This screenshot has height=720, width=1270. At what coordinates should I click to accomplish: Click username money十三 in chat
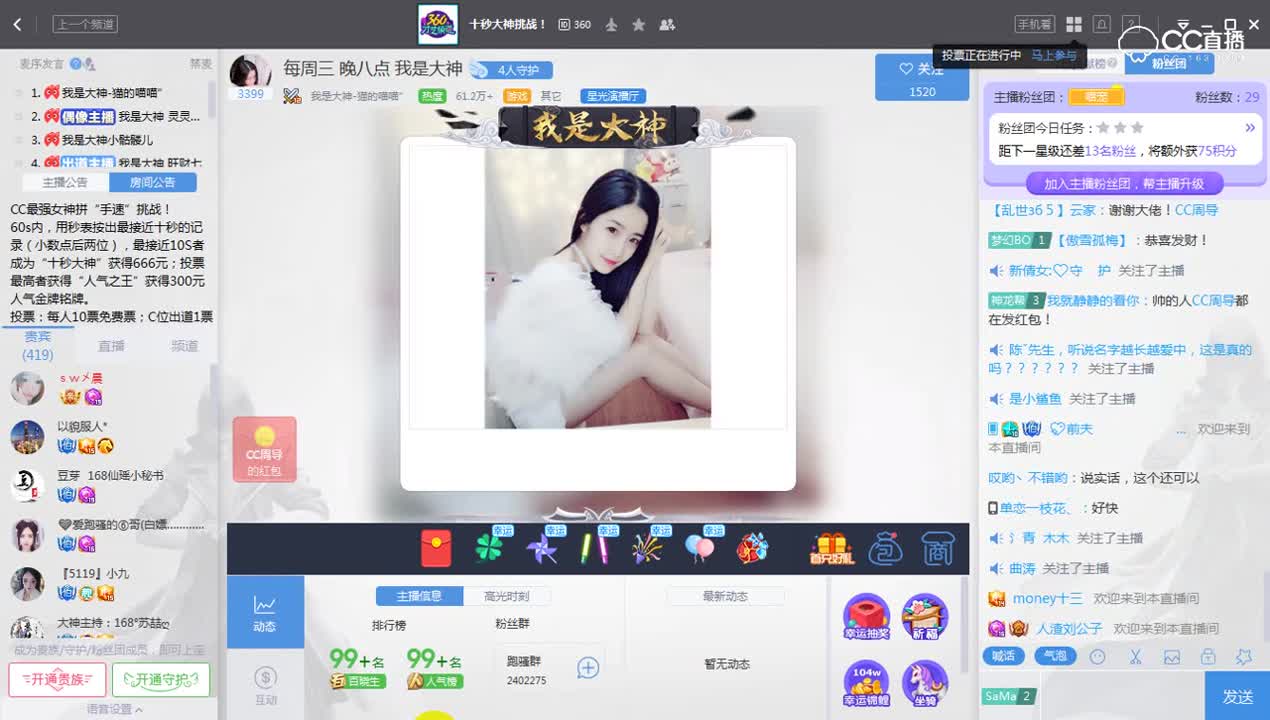coord(1047,598)
